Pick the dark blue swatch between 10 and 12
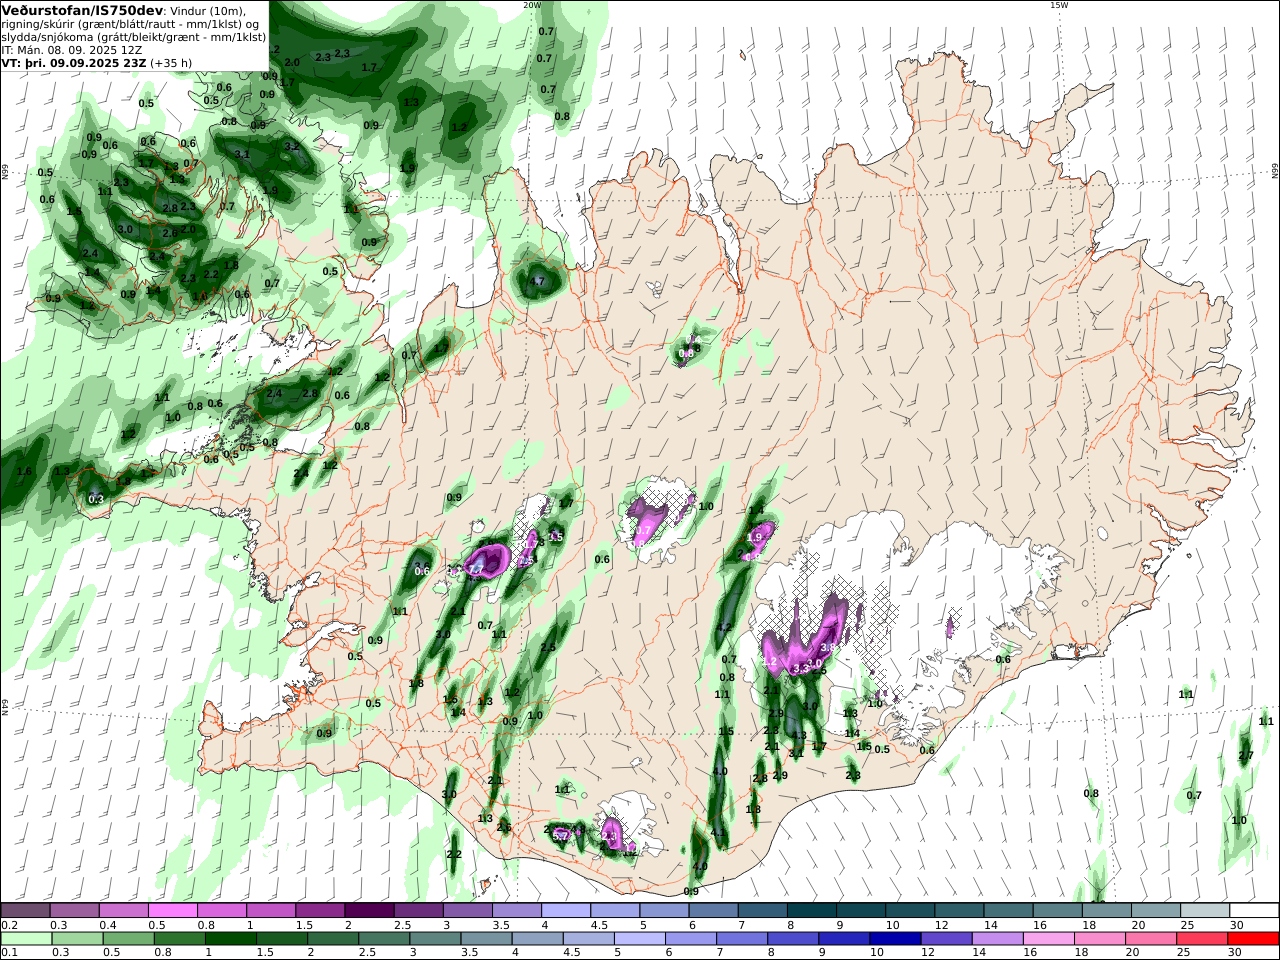Image resolution: width=1280 pixels, height=960 pixels. 895,938
